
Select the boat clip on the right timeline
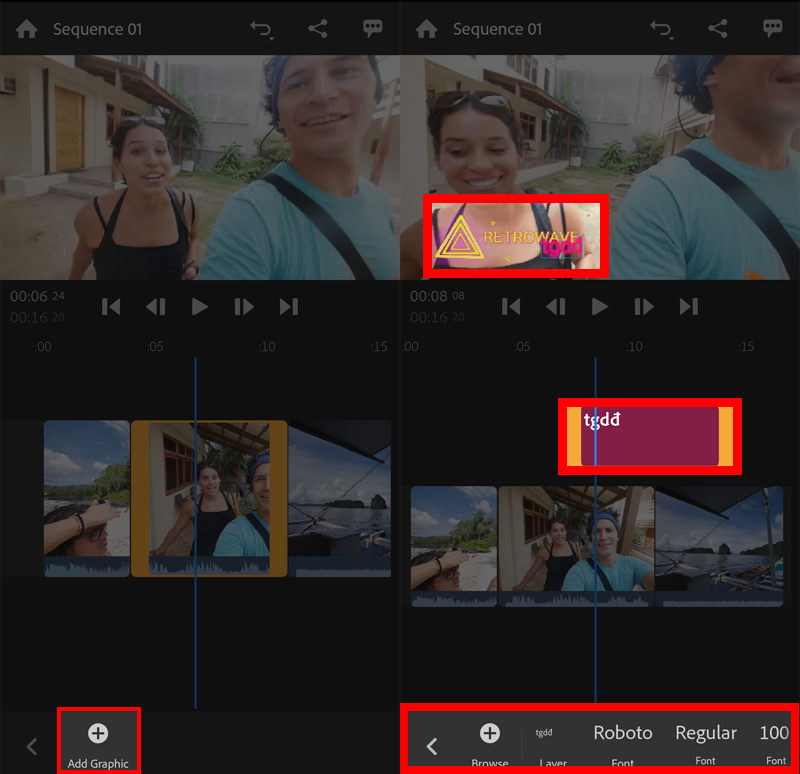(x=718, y=545)
